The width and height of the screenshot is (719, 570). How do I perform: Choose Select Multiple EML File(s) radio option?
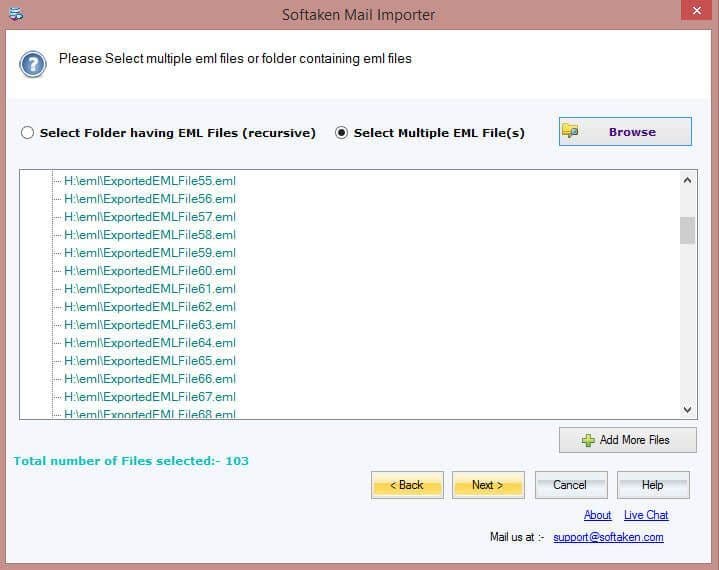coord(342,133)
